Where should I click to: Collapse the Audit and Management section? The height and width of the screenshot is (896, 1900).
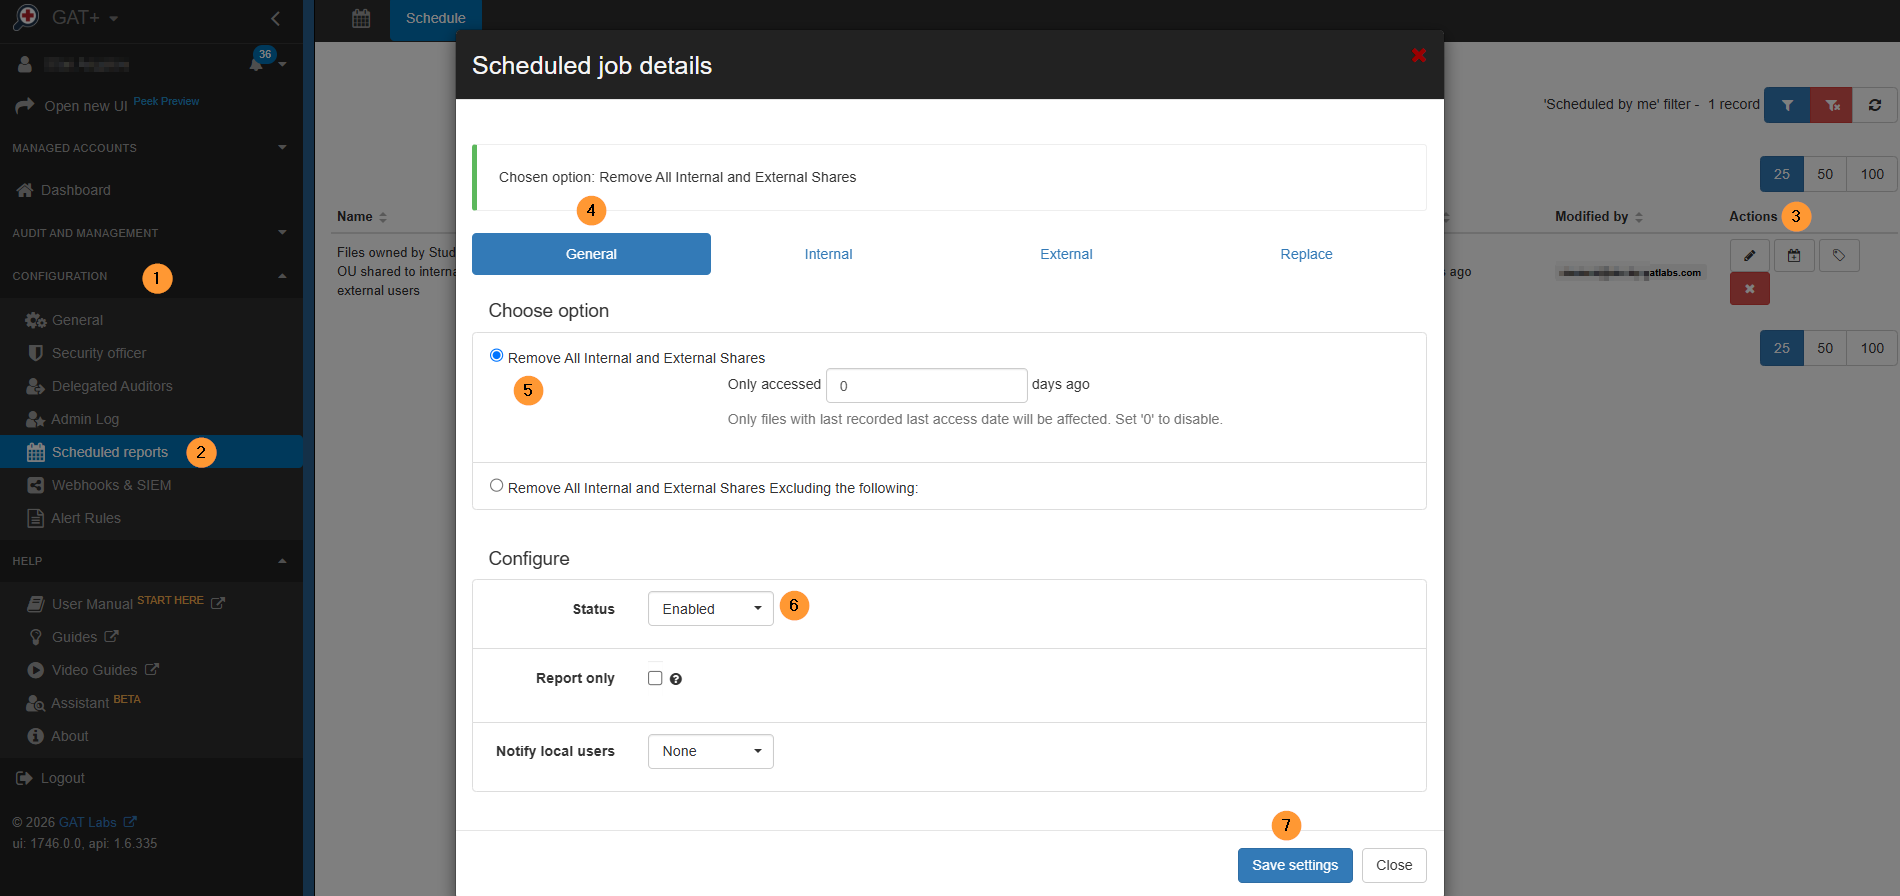282,232
